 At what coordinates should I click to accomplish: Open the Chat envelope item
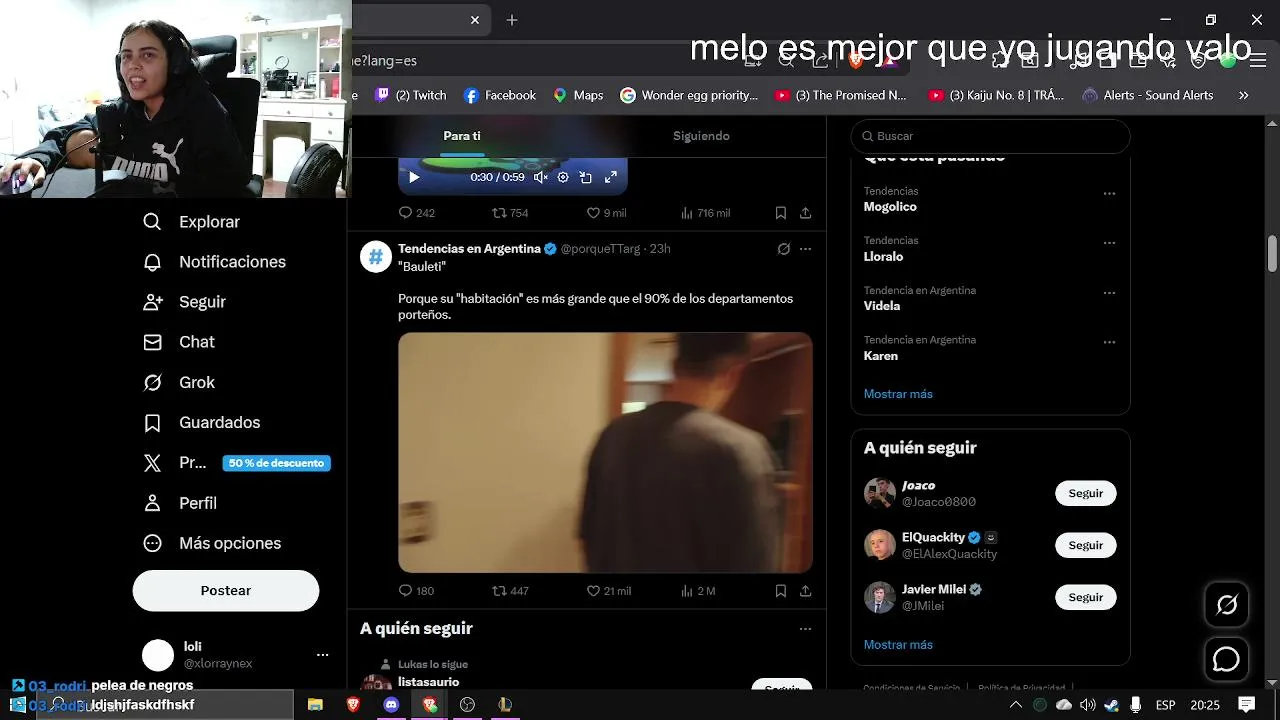[179, 342]
